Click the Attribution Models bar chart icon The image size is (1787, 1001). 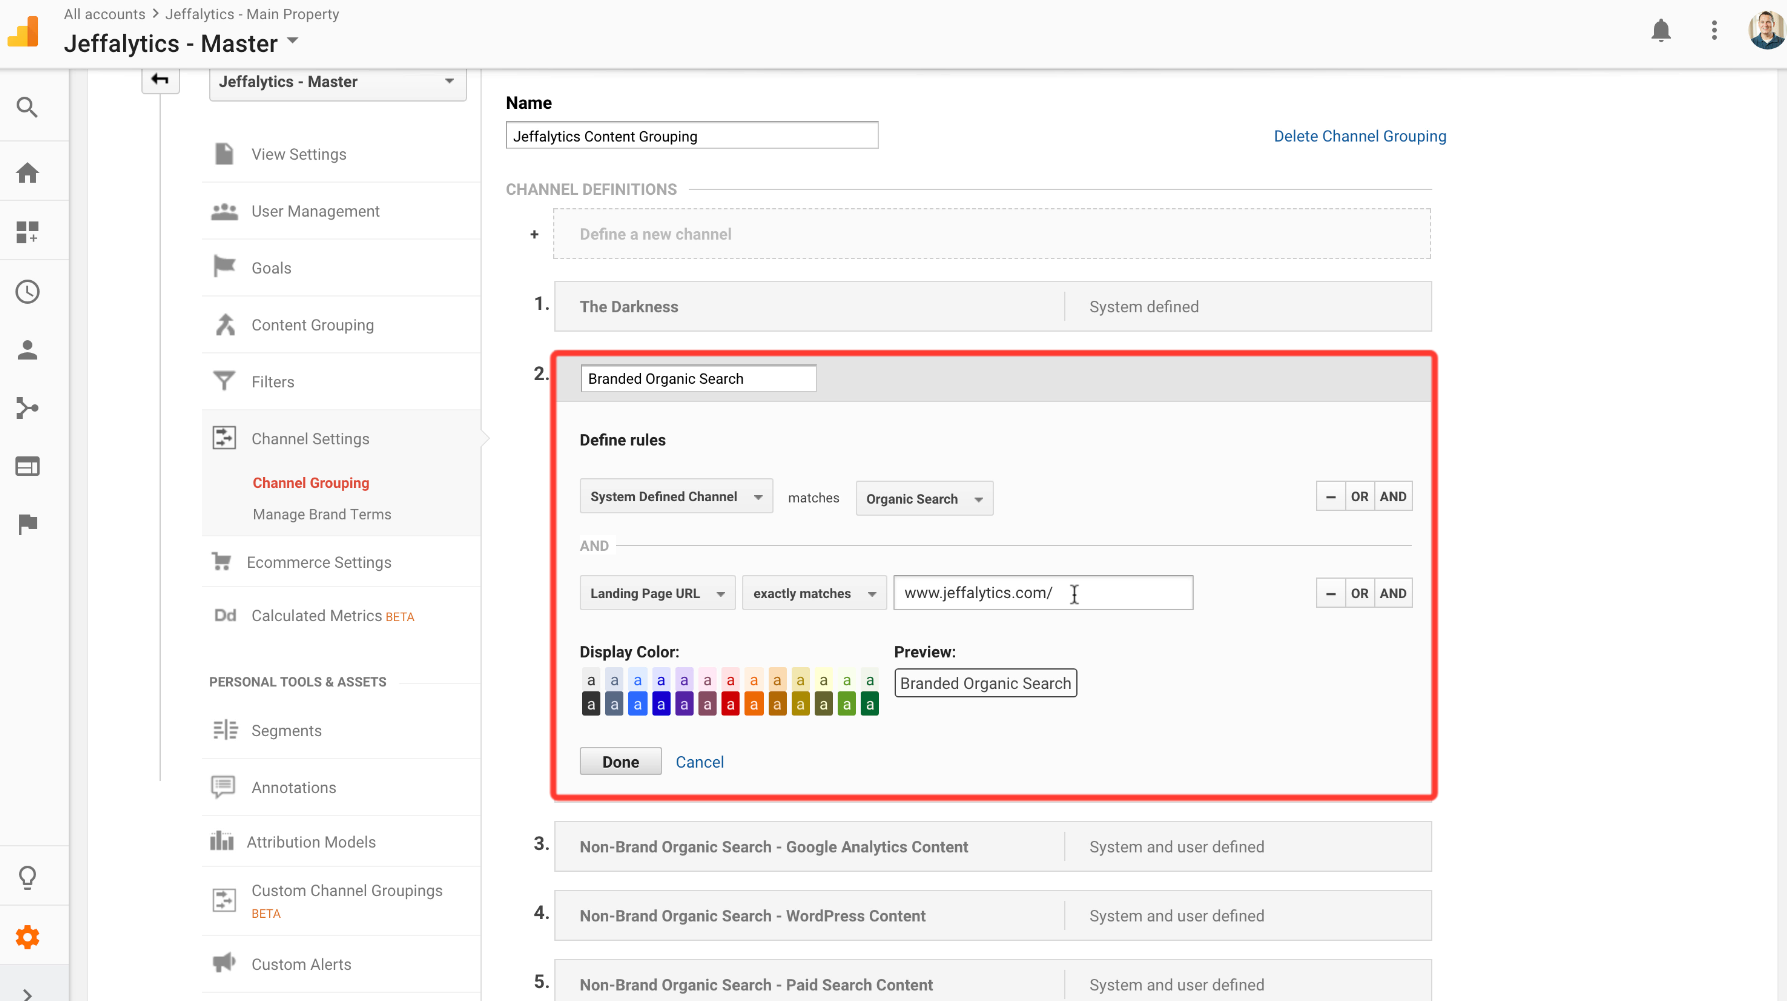point(221,841)
